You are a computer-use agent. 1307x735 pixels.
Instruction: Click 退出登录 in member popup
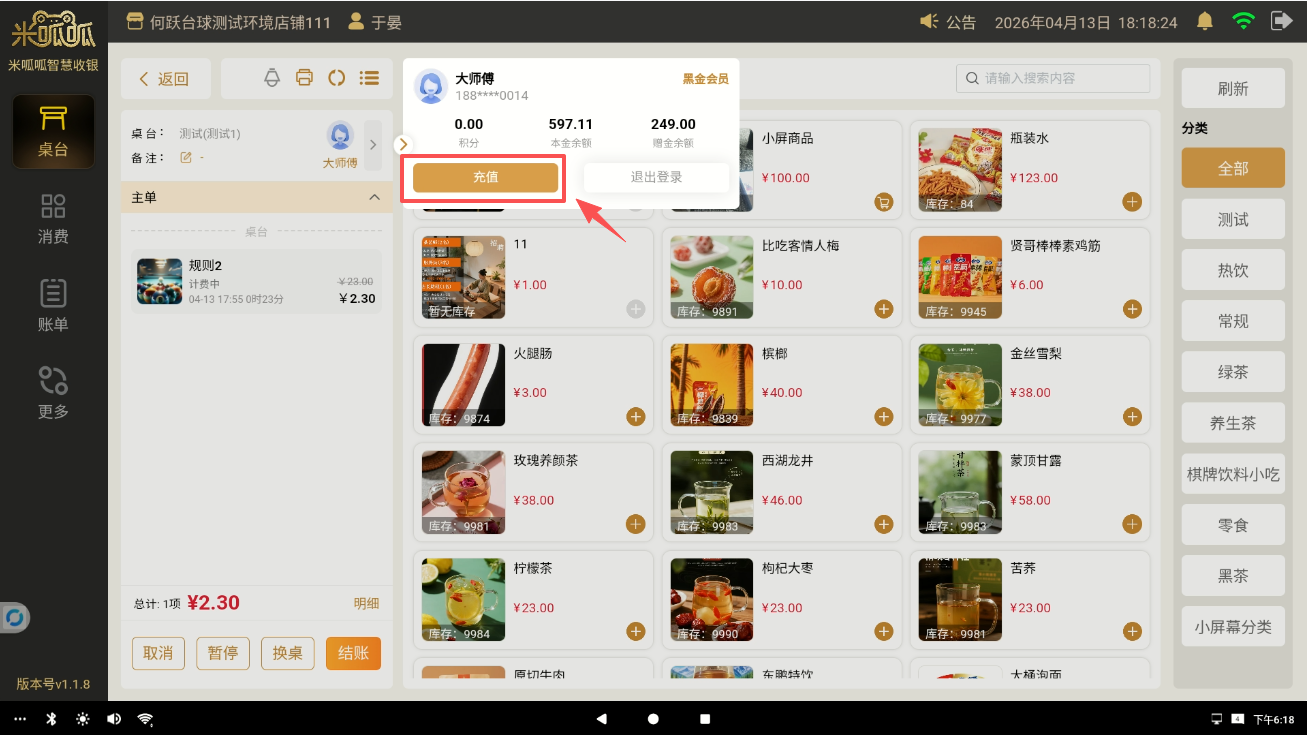coord(656,177)
